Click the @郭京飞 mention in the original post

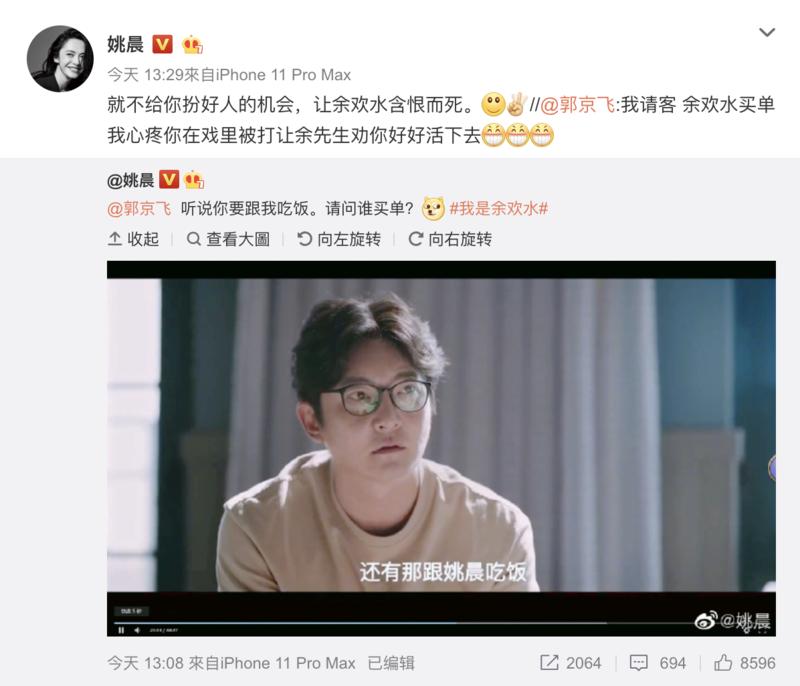pyautogui.click(x=139, y=209)
